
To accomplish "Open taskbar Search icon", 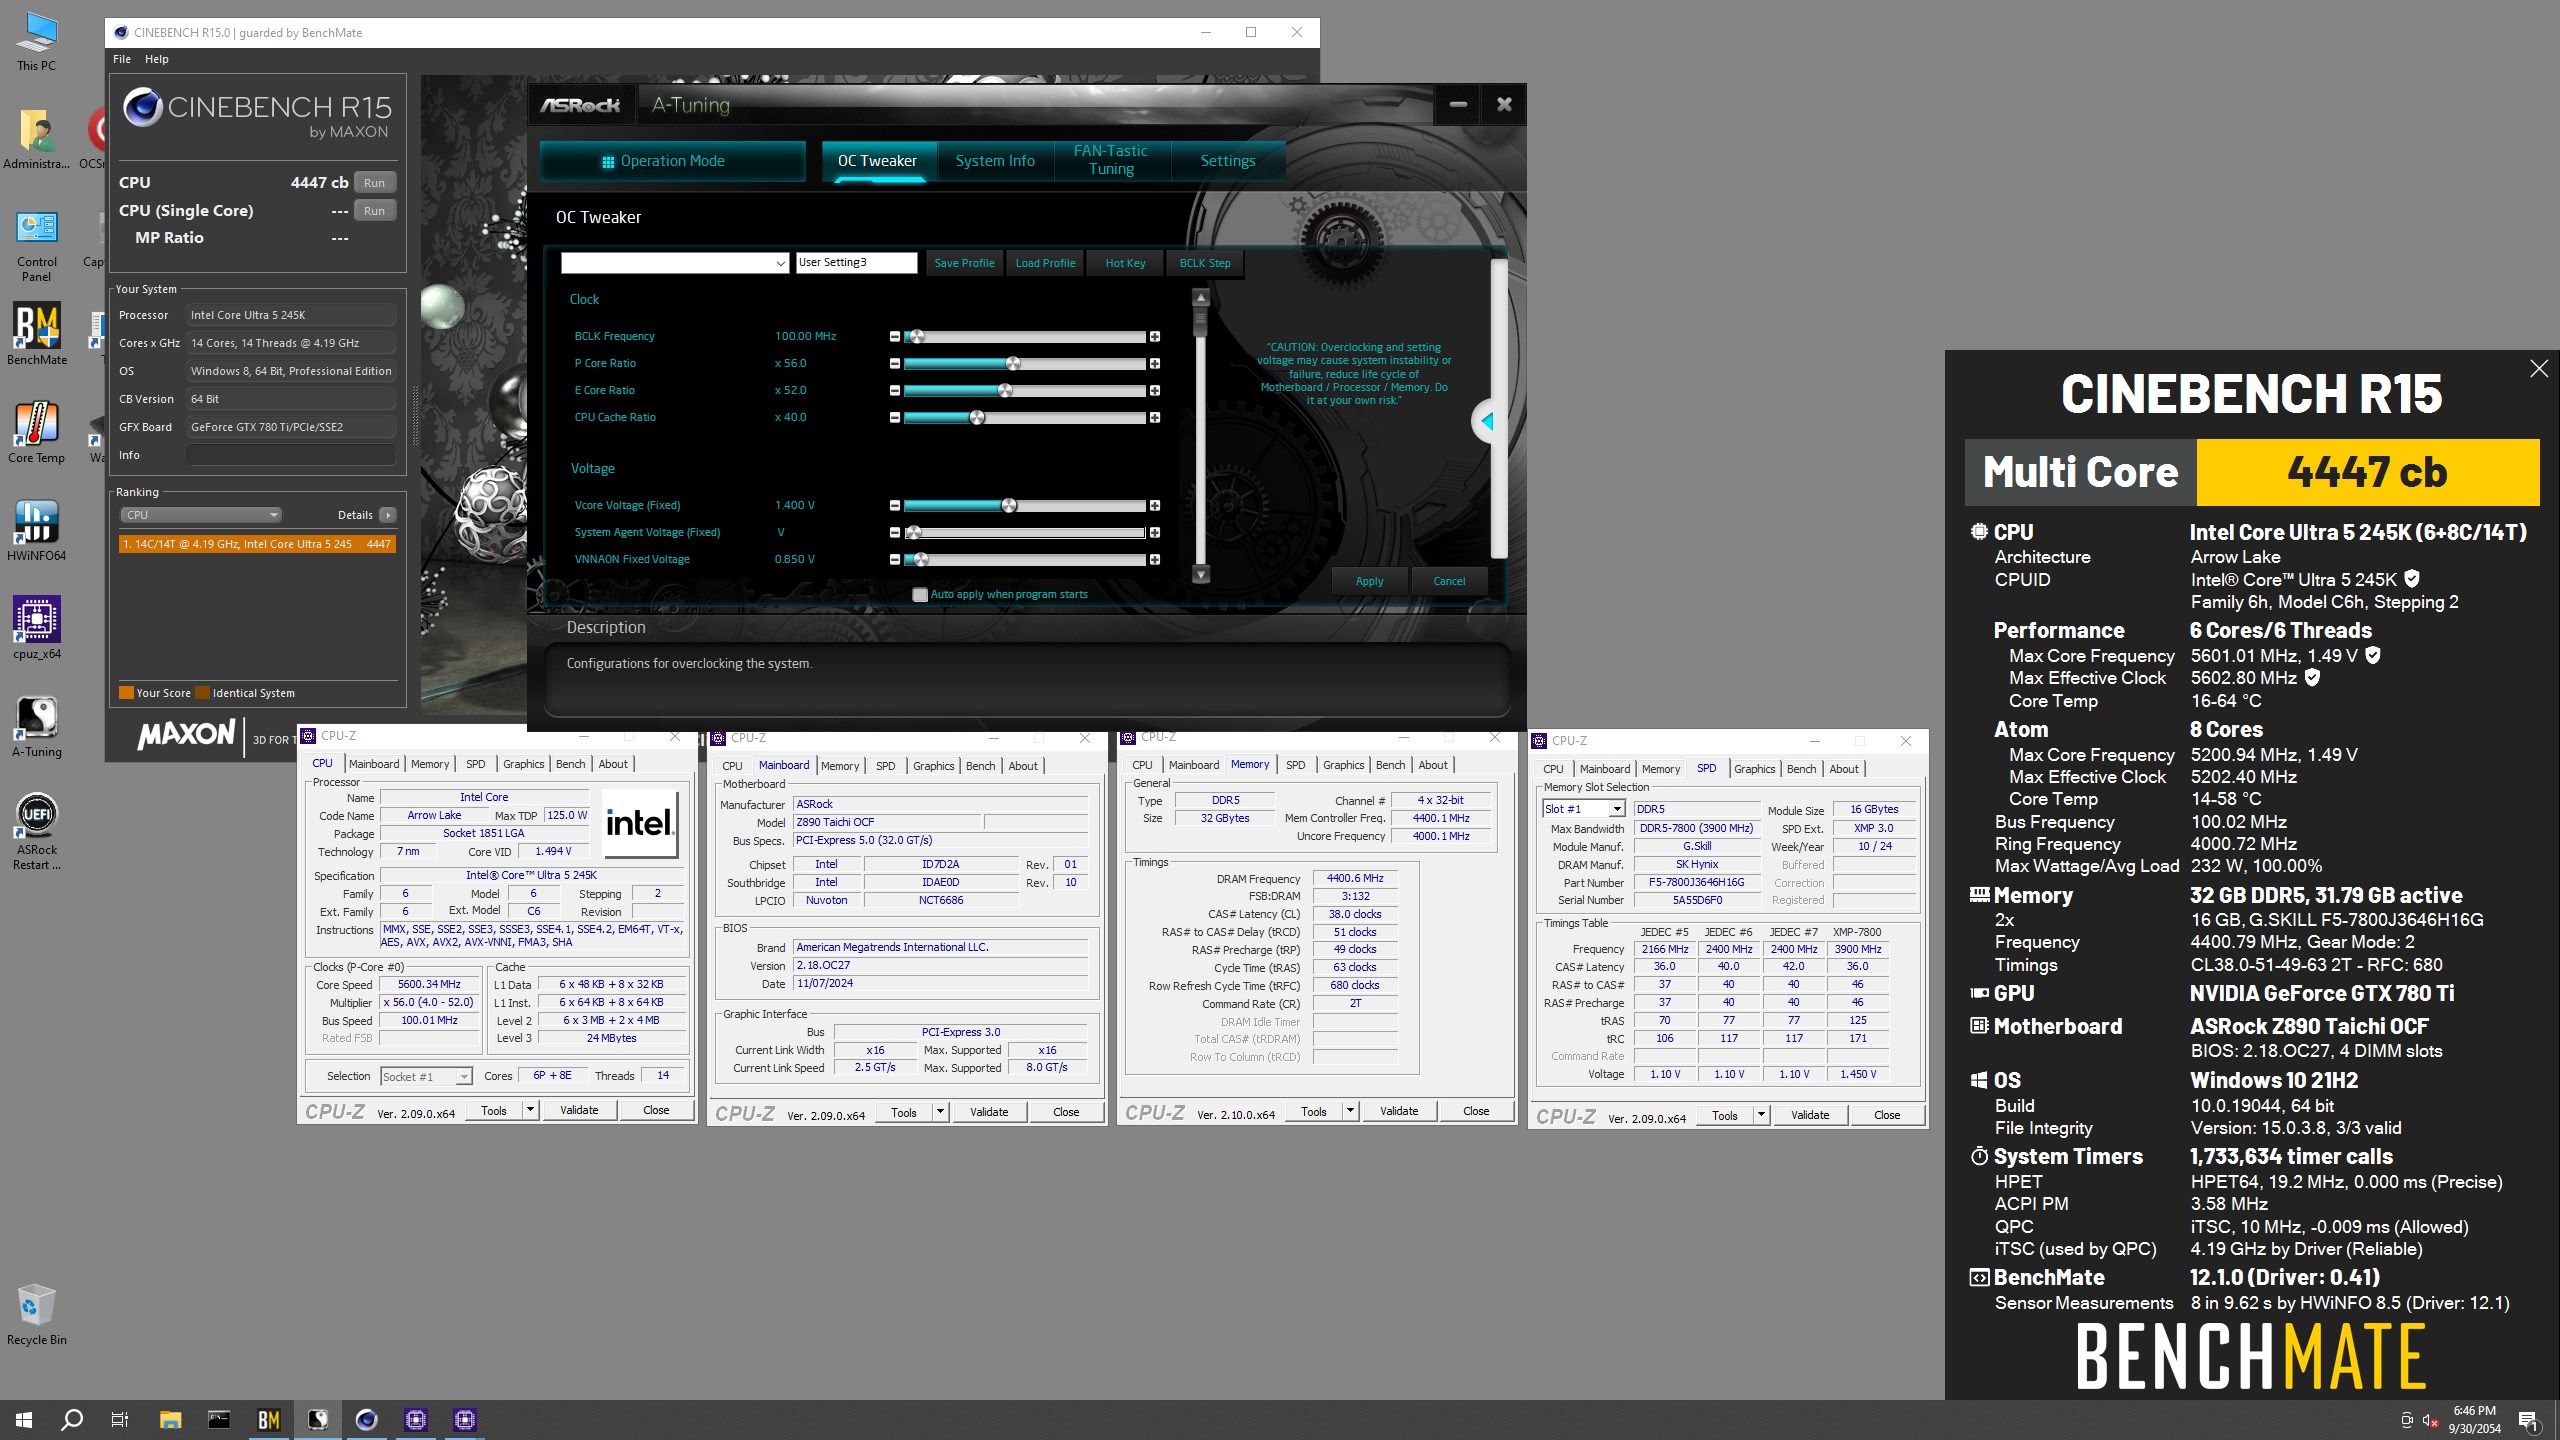I will coord(72,1420).
